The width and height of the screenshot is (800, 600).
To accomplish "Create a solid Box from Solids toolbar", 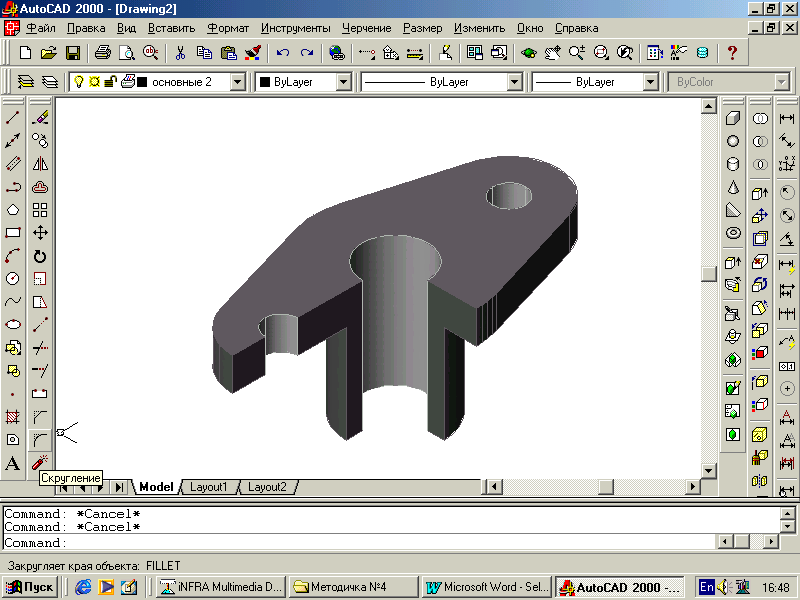I will pyautogui.click(x=733, y=118).
